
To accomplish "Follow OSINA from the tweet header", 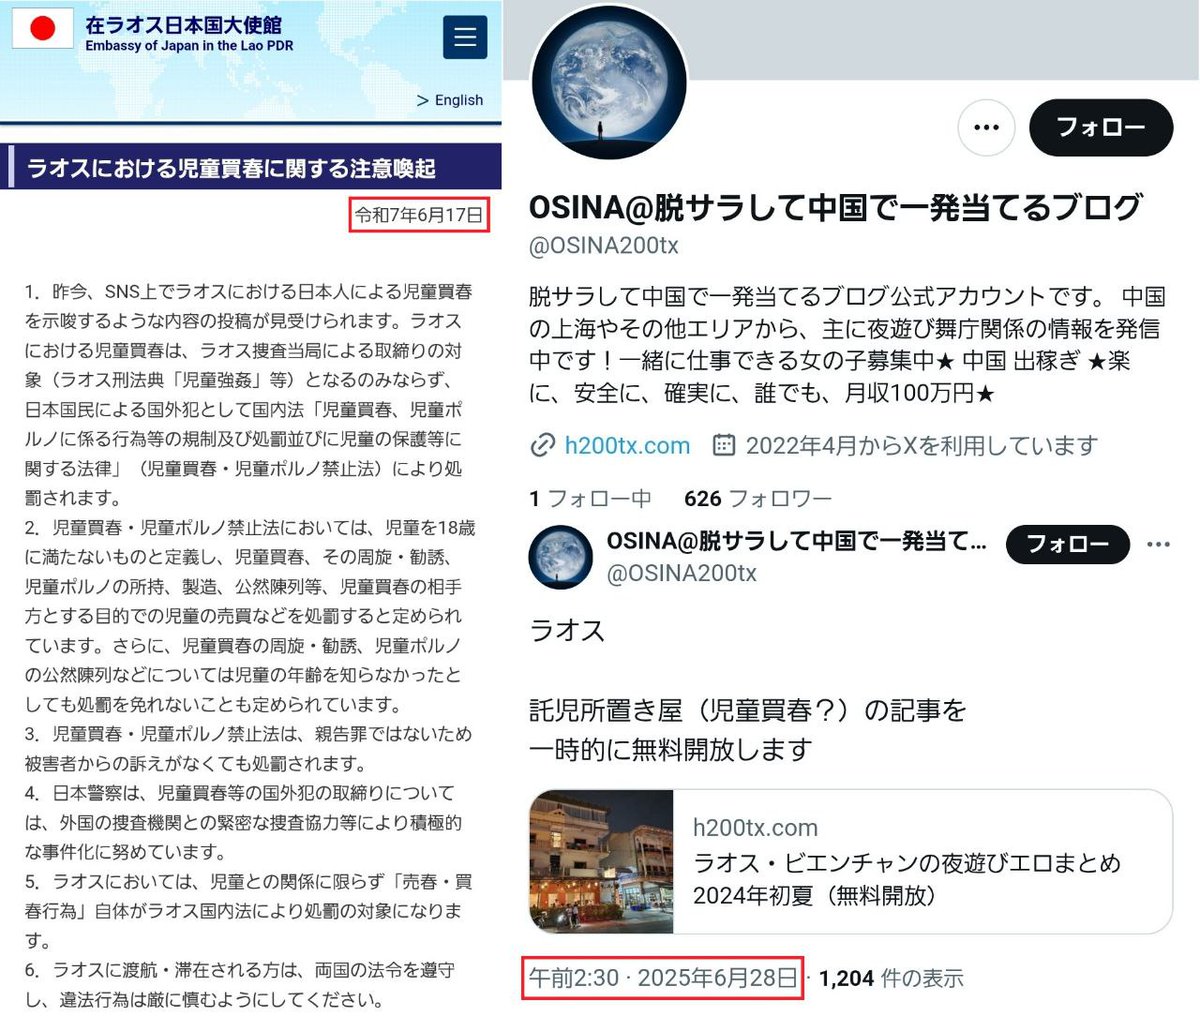I will (1067, 544).
